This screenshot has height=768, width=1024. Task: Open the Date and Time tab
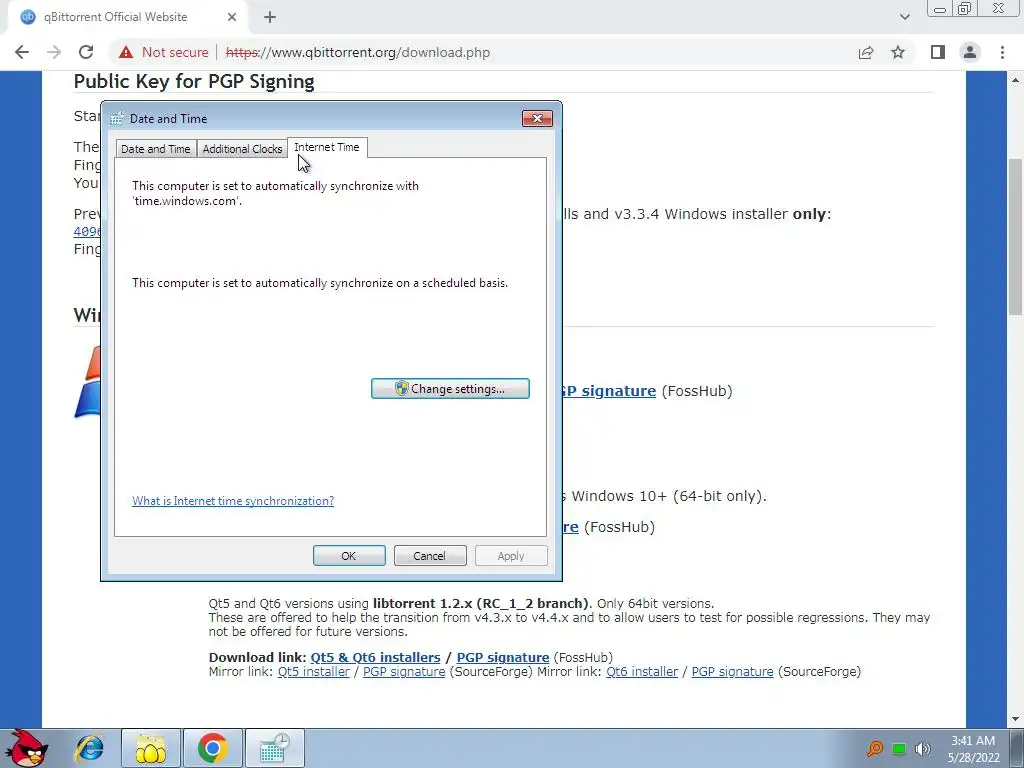pos(155,149)
